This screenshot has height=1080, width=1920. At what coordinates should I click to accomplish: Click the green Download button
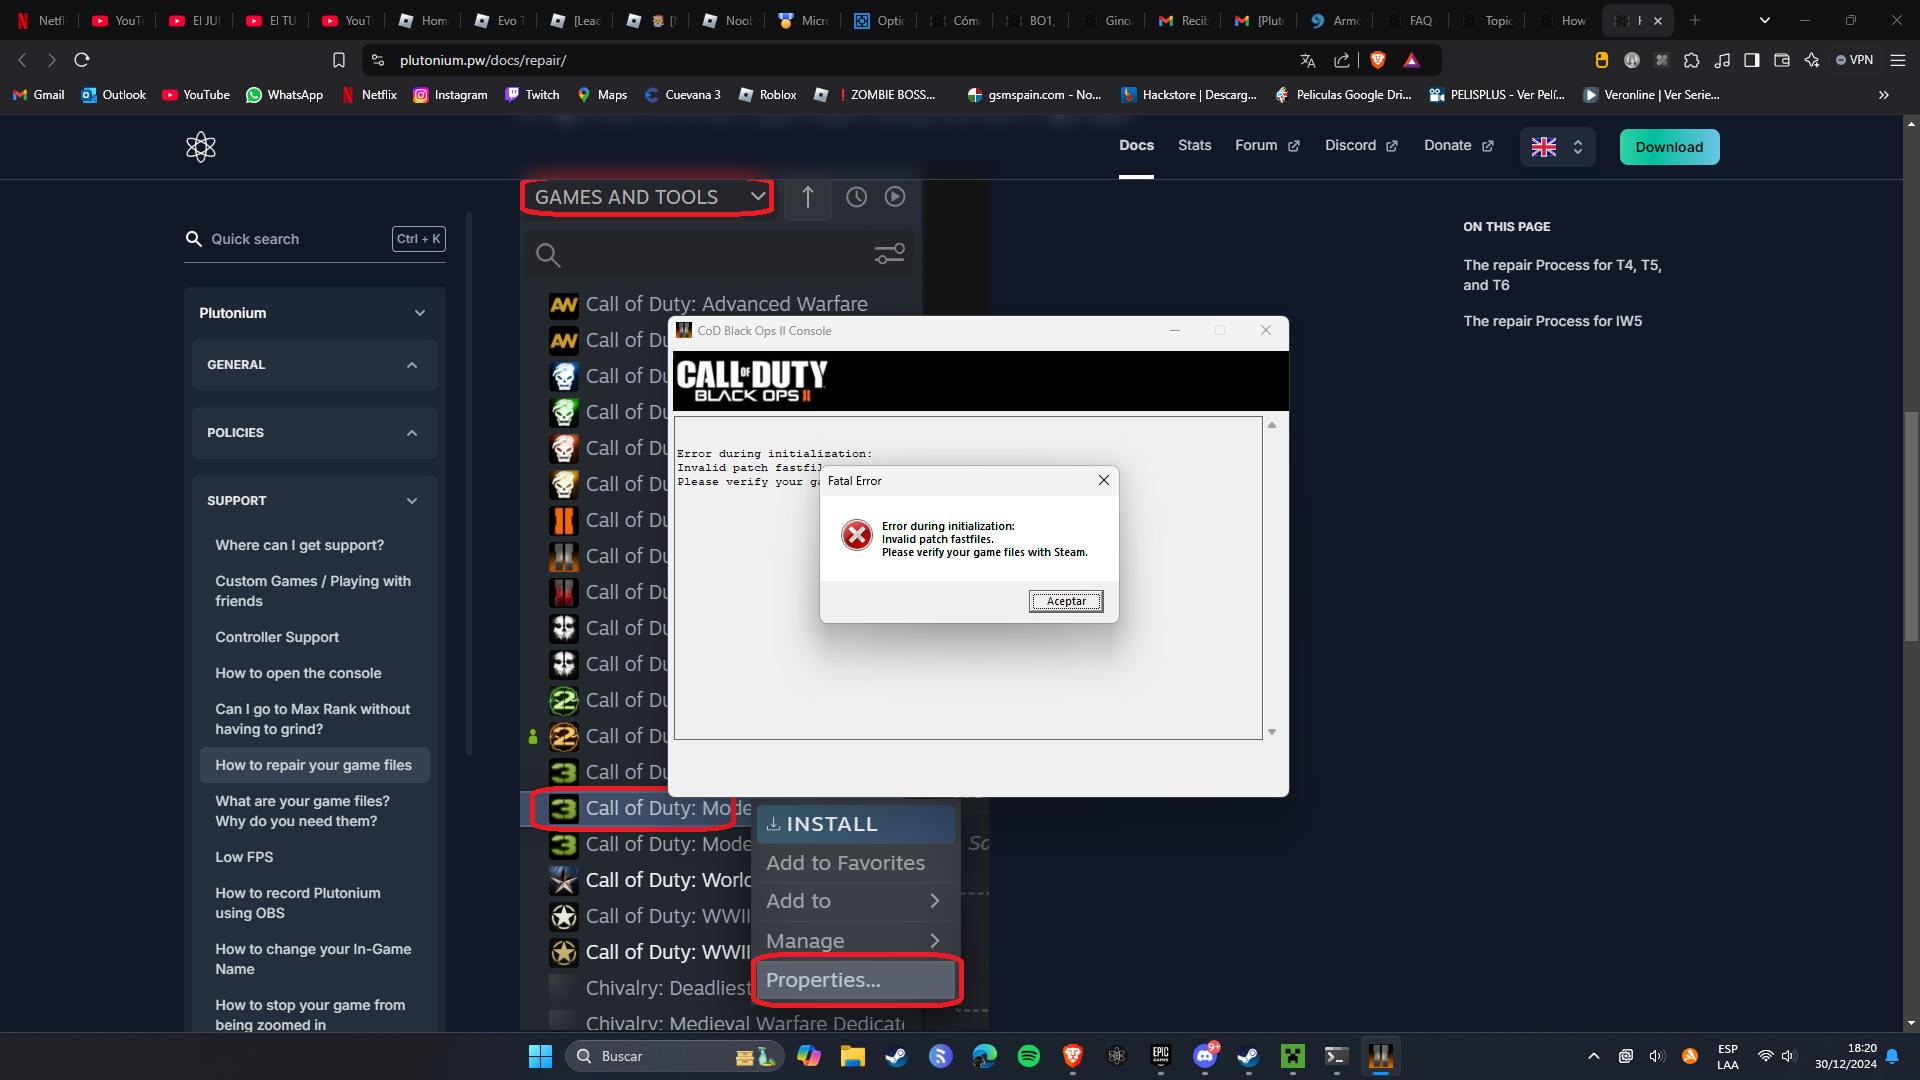click(x=1669, y=147)
